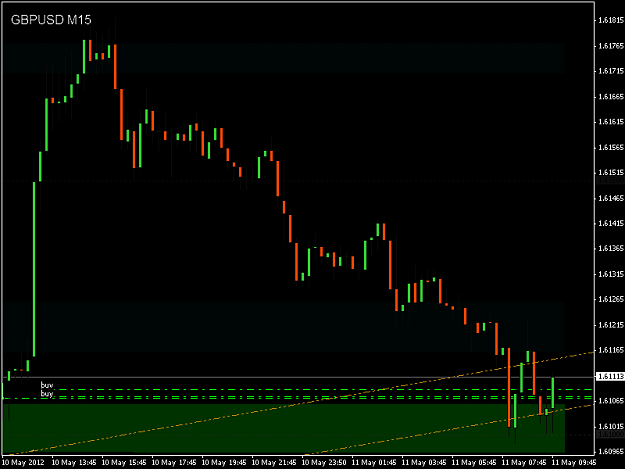The height and width of the screenshot is (469, 625).
Task: Click the GBPUSD M15 chart title
Action: click(51, 20)
